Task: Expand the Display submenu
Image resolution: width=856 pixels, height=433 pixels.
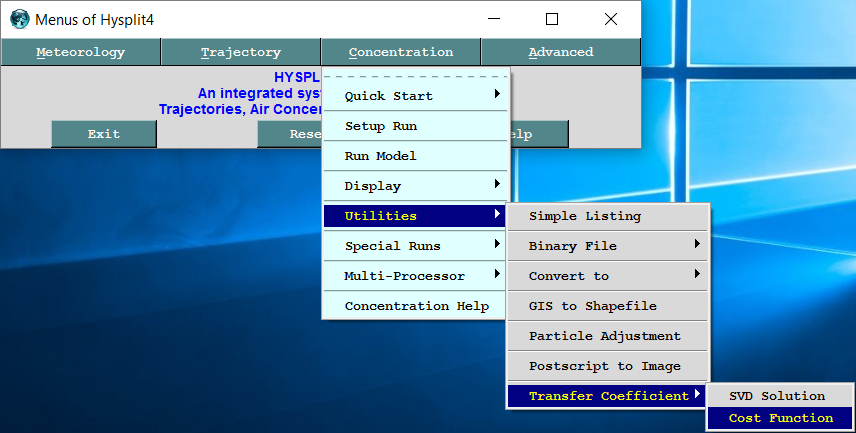Action: pyautogui.click(x=415, y=186)
